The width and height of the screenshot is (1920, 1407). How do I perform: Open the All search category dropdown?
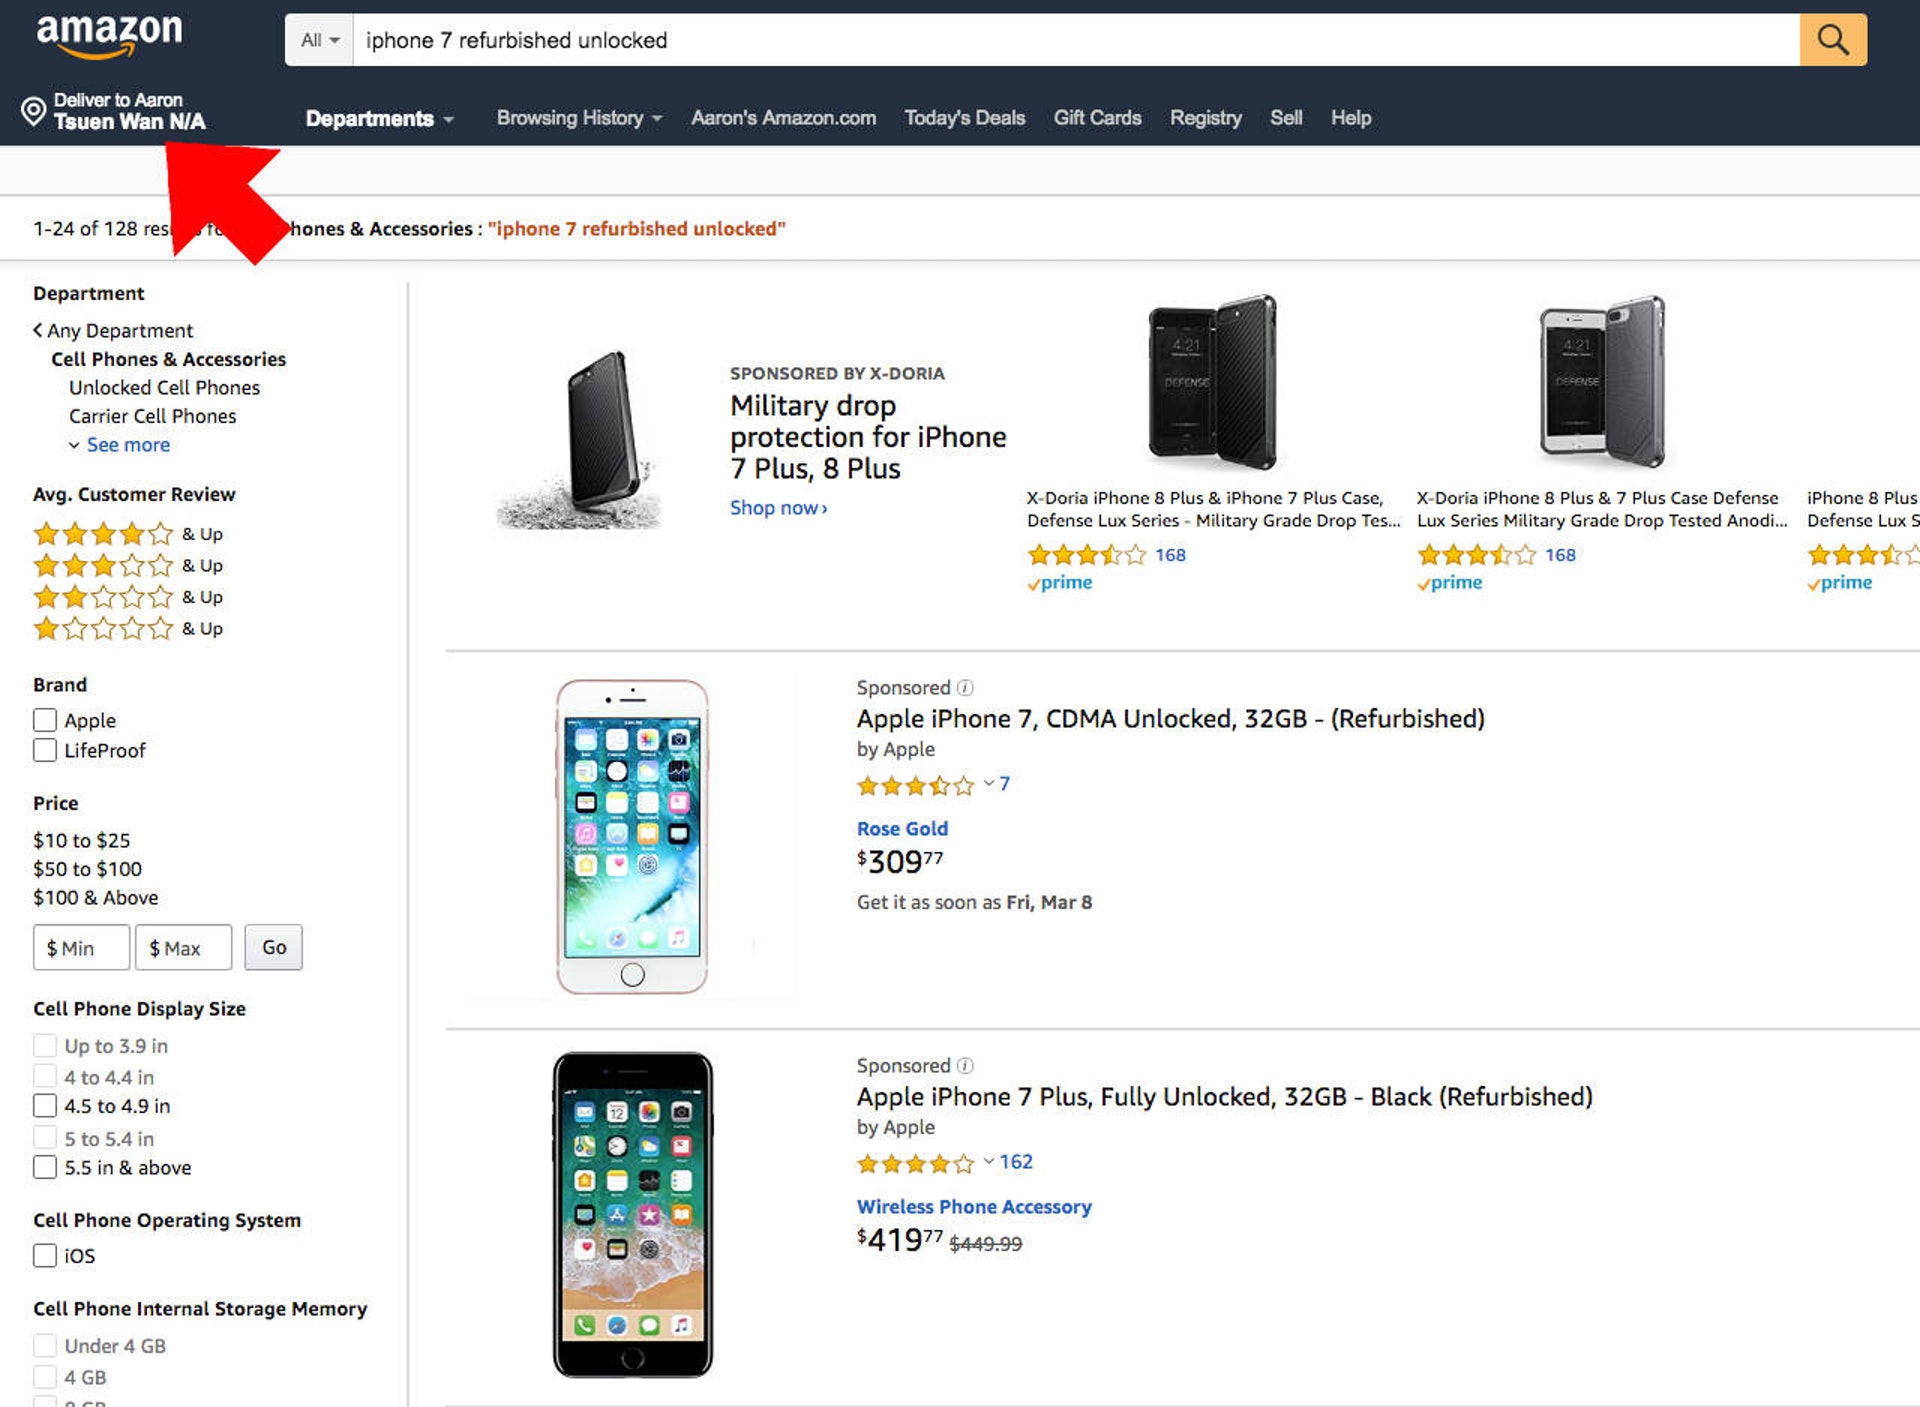[x=319, y=40]
